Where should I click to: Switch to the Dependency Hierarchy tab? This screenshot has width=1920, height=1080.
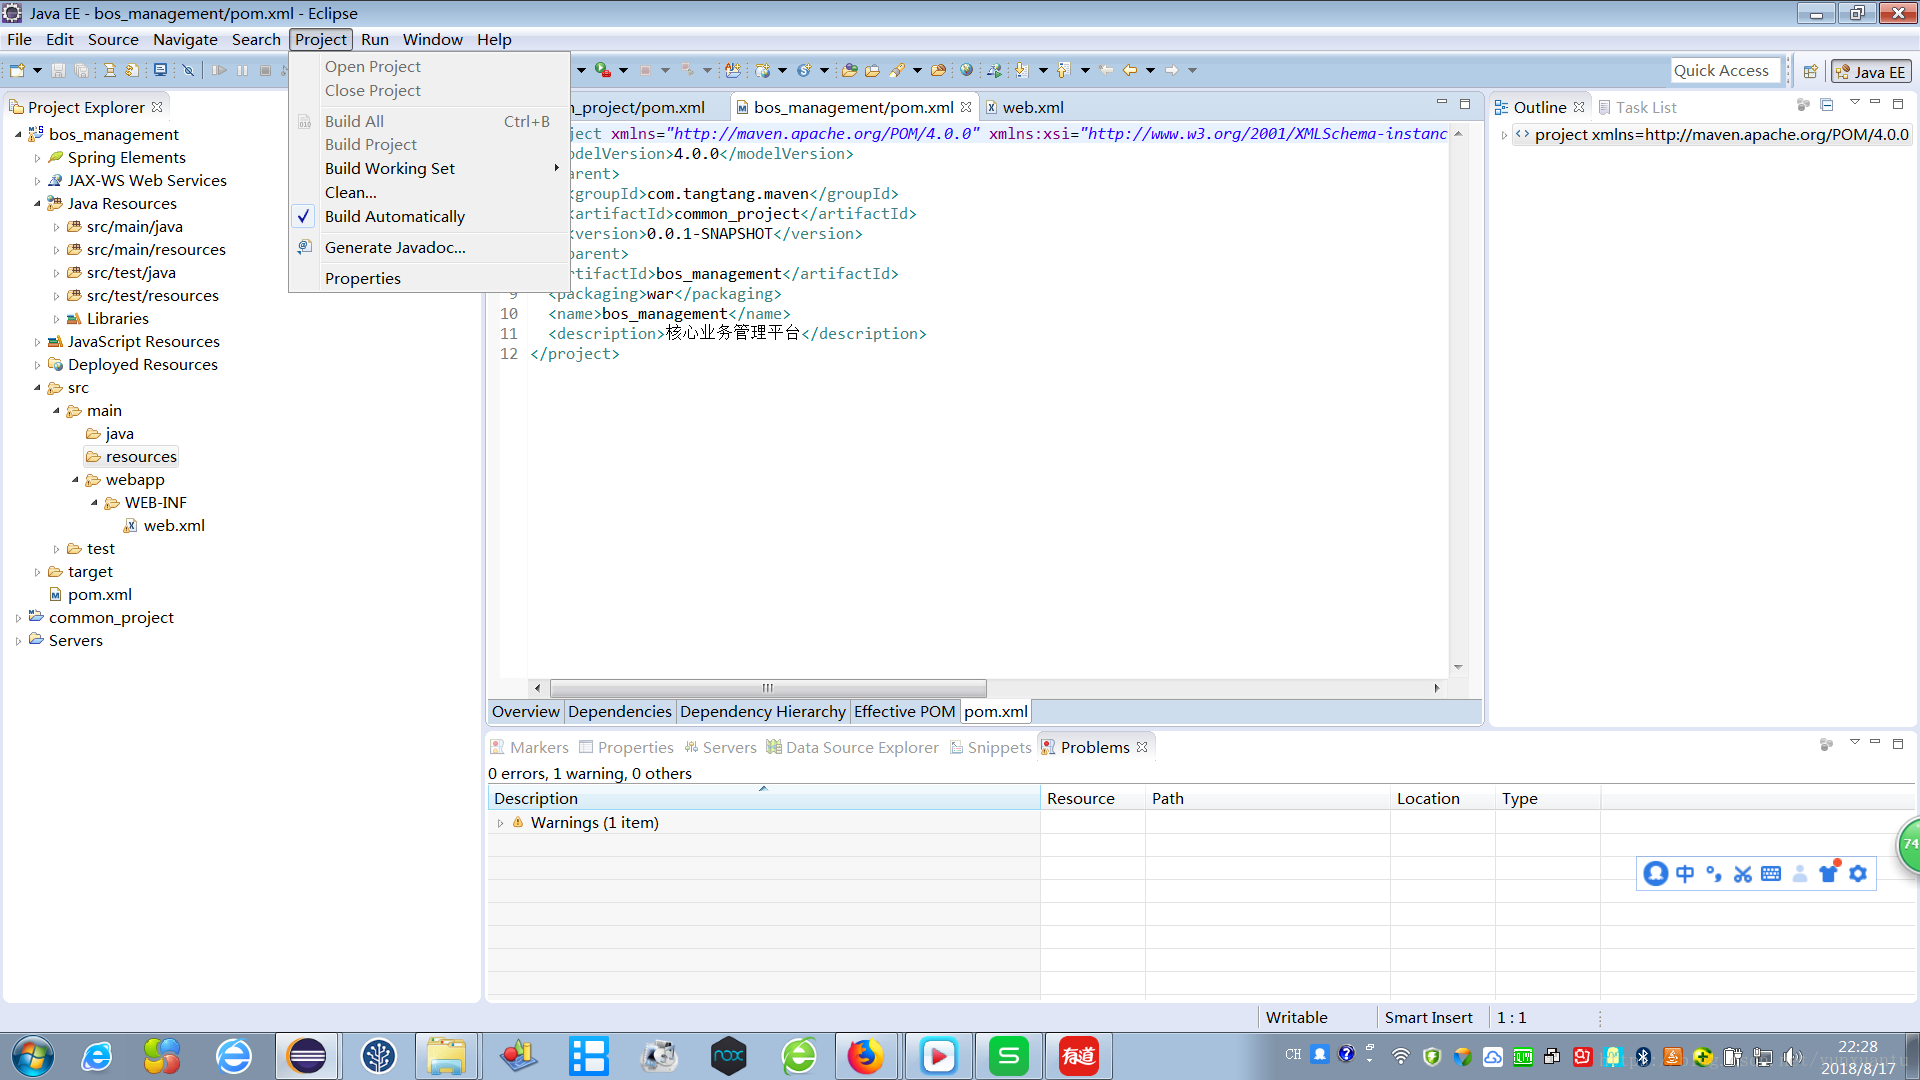pos(763,711)
